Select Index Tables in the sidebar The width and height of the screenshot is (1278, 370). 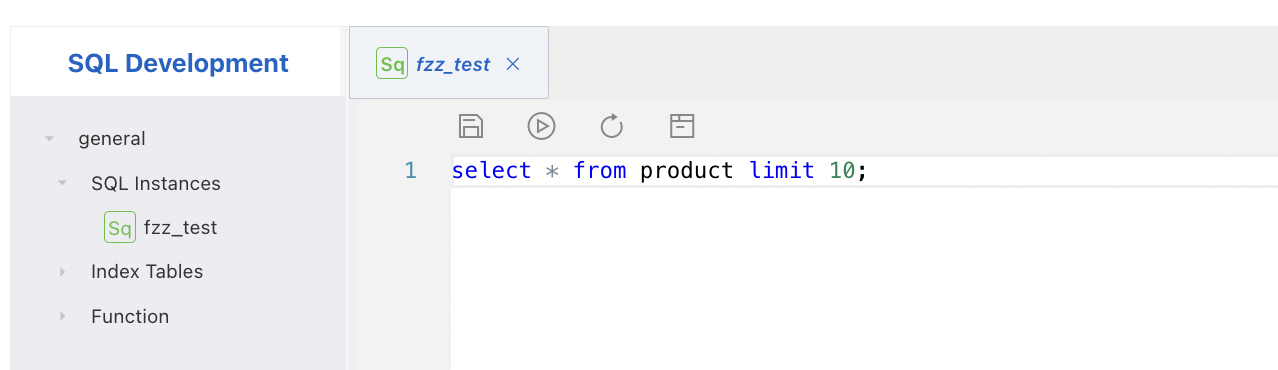pos(147,272)
